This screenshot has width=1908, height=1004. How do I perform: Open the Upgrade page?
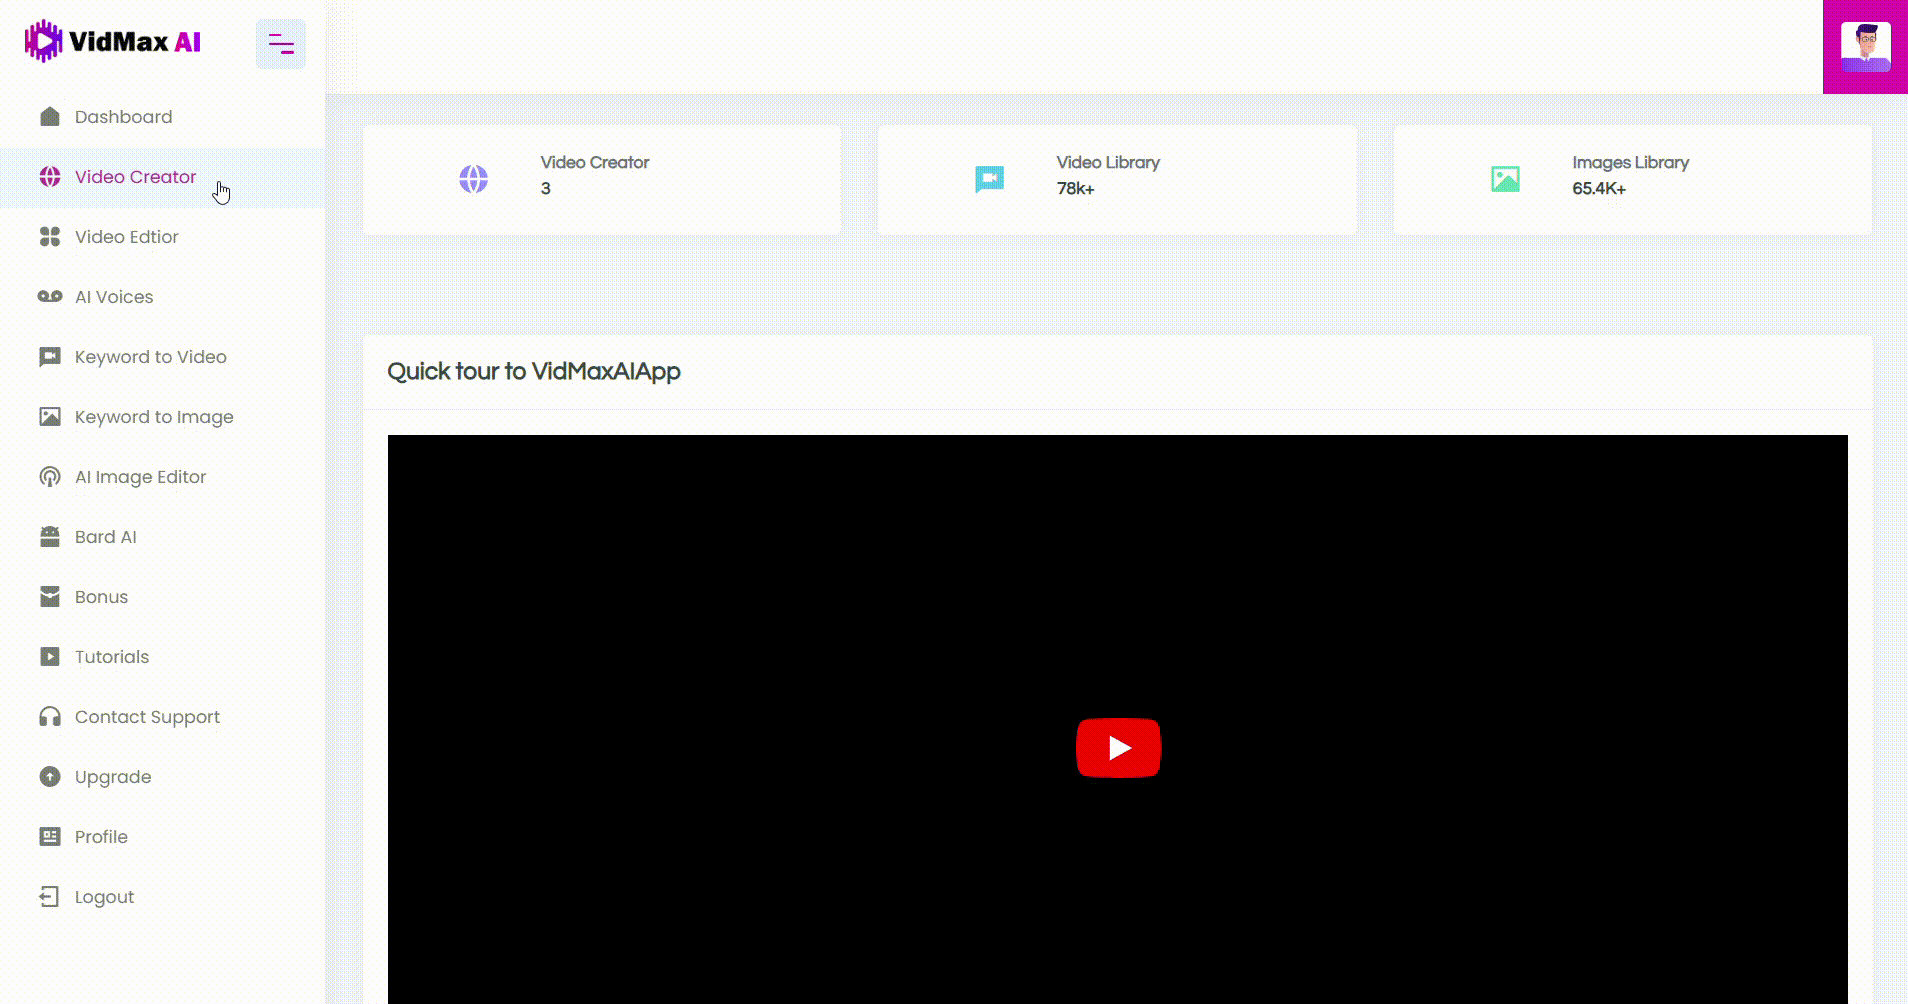click(x=113, y=777)
